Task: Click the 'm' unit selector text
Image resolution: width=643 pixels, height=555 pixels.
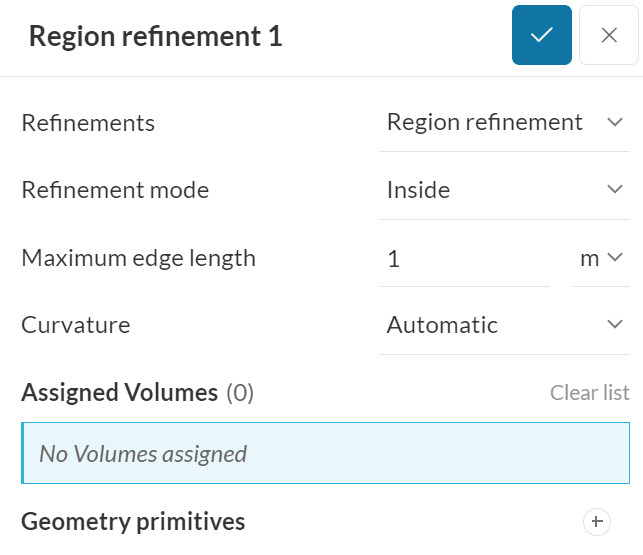Action: (589, 258)
